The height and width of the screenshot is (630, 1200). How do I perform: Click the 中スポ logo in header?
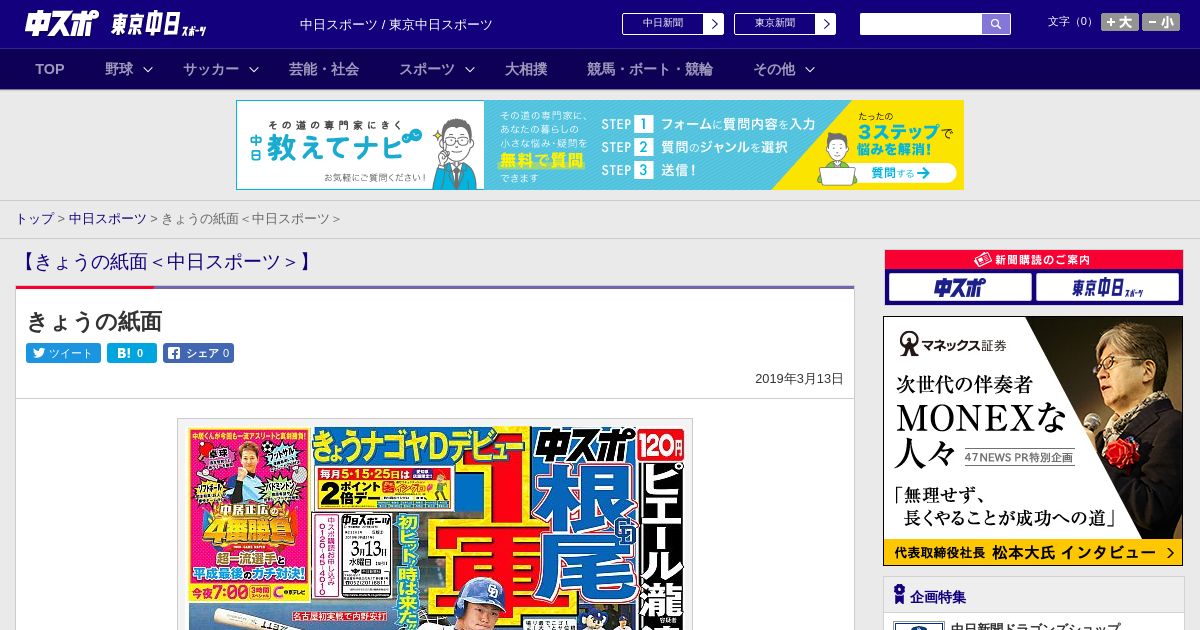pyautogui.click(x=61, y=24)
